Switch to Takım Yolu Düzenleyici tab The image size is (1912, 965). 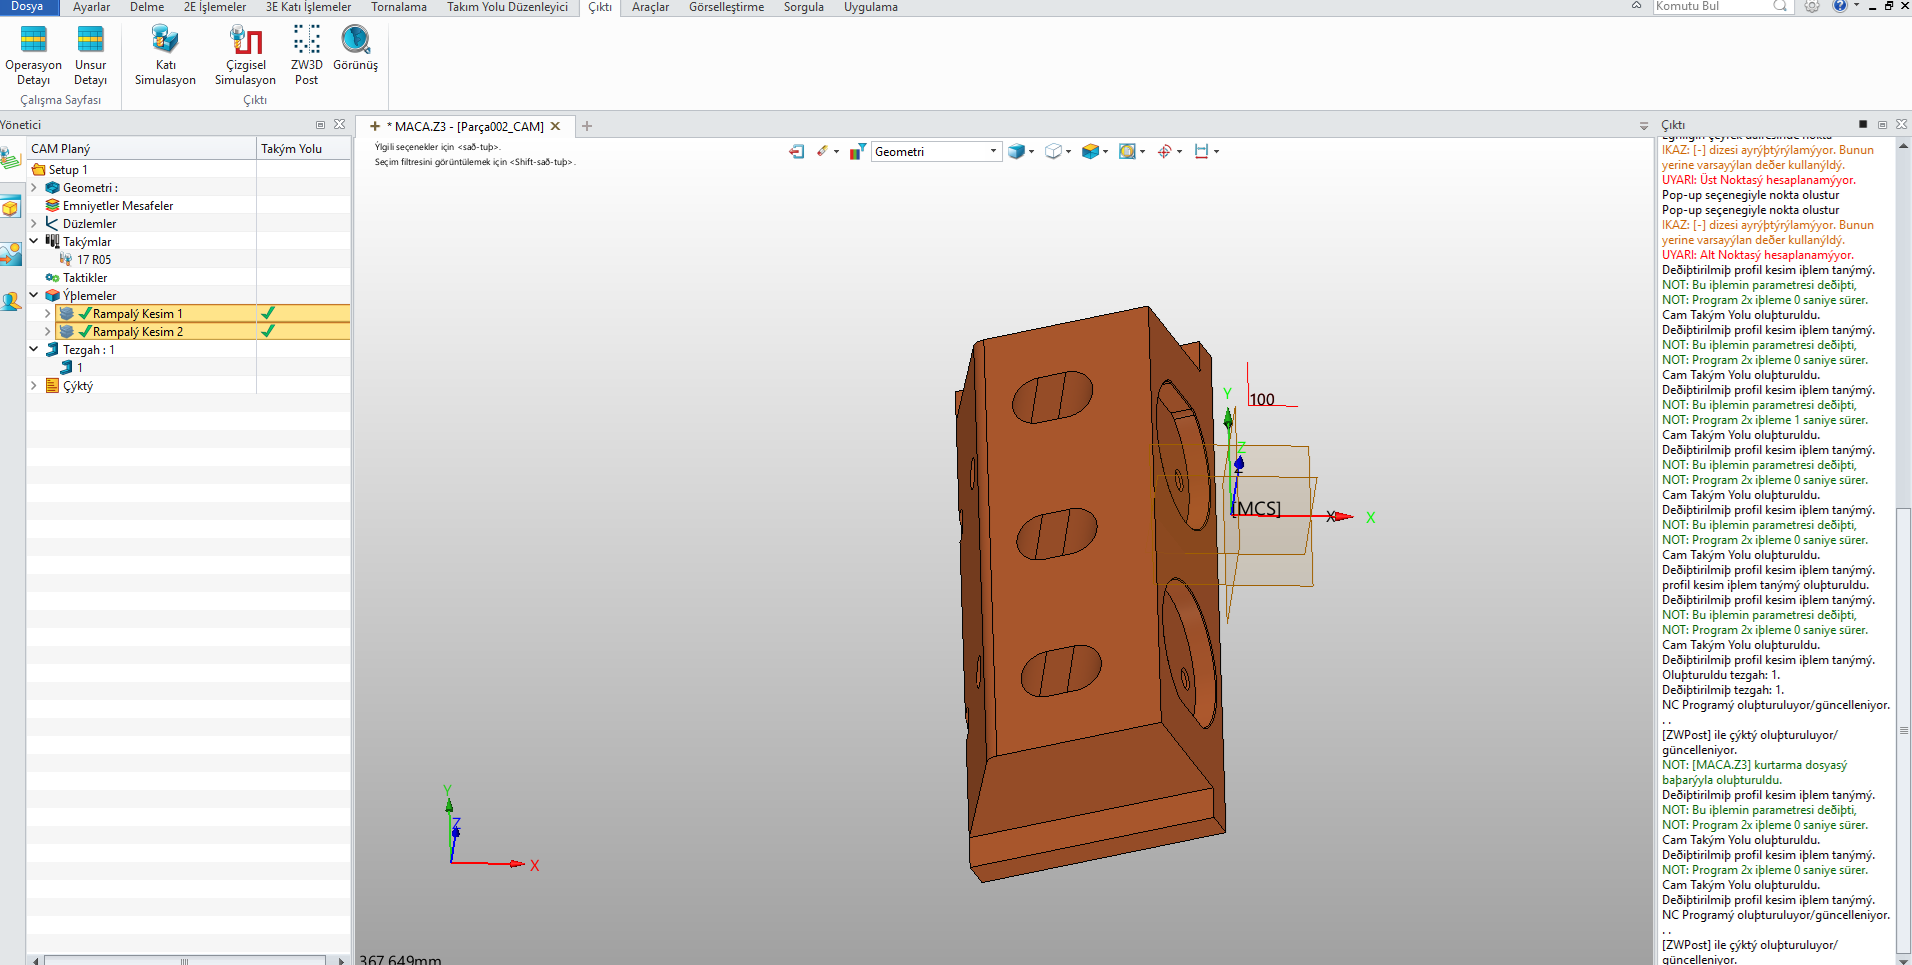(507, 7)
